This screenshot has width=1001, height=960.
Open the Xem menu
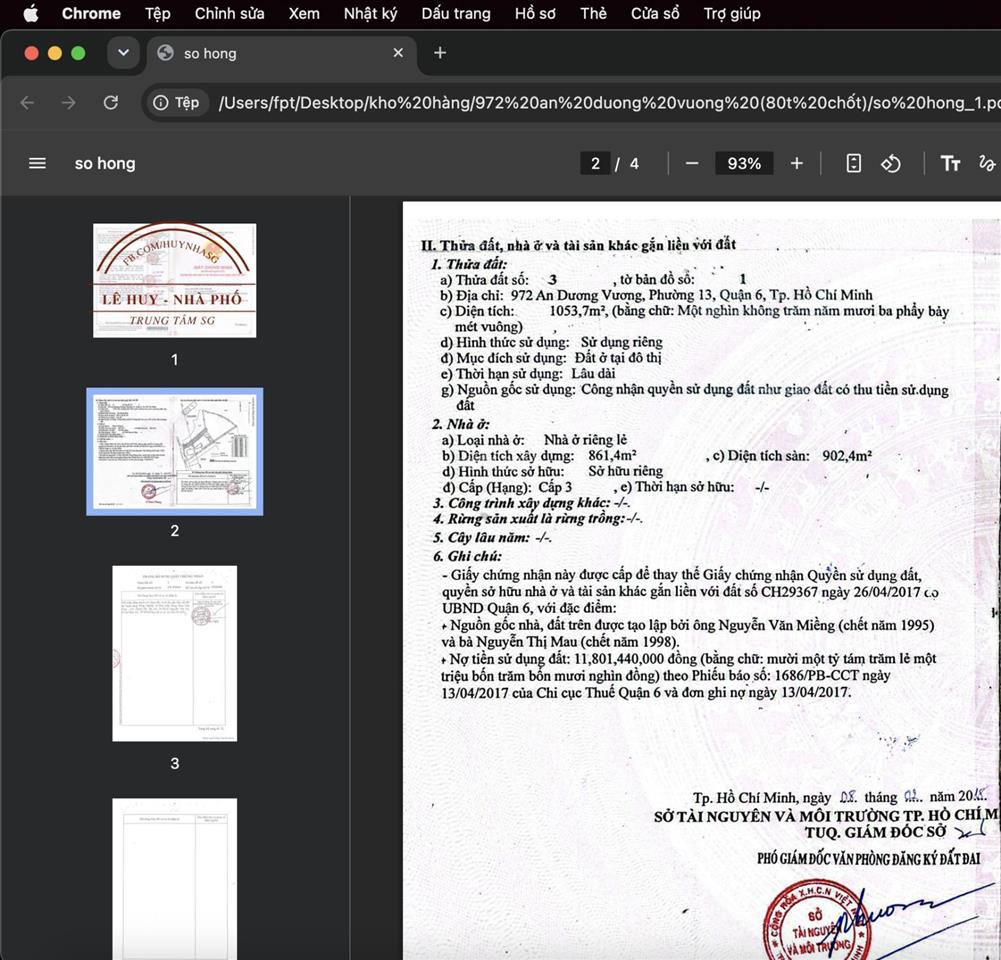coord(304,13)
